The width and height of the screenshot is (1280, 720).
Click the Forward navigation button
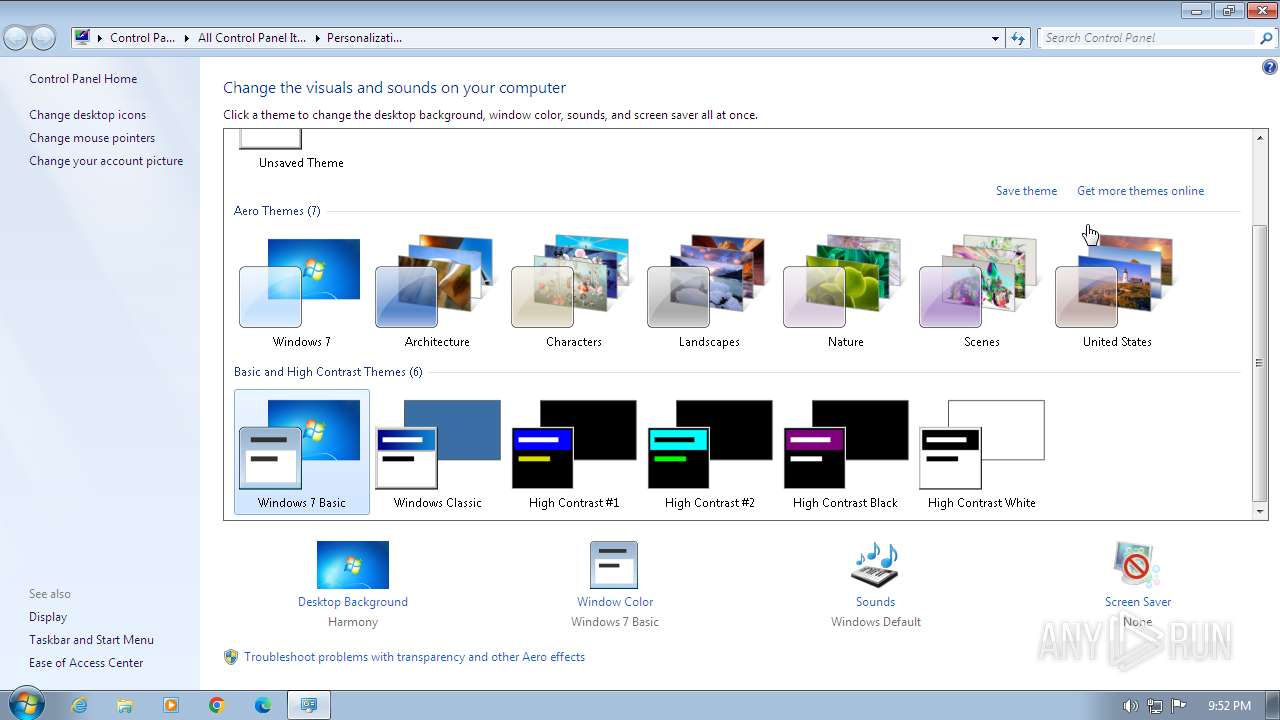pyautogui.click(x=43, y=38)
